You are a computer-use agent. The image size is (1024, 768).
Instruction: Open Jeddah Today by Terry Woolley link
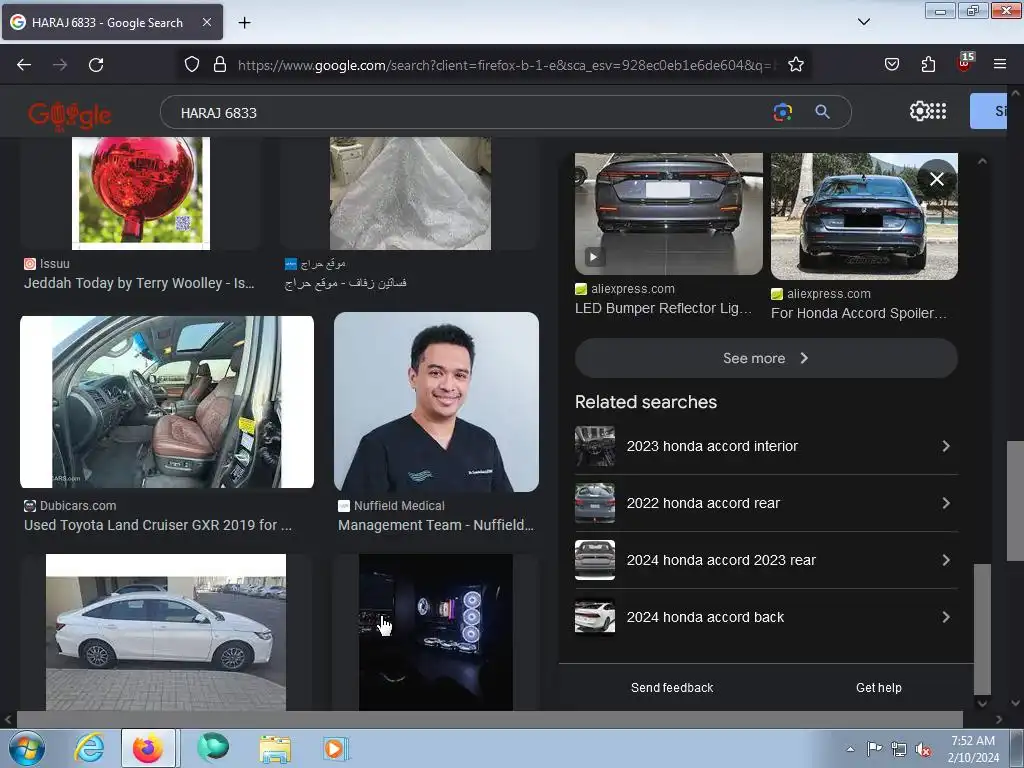click(x=139, y=283)
